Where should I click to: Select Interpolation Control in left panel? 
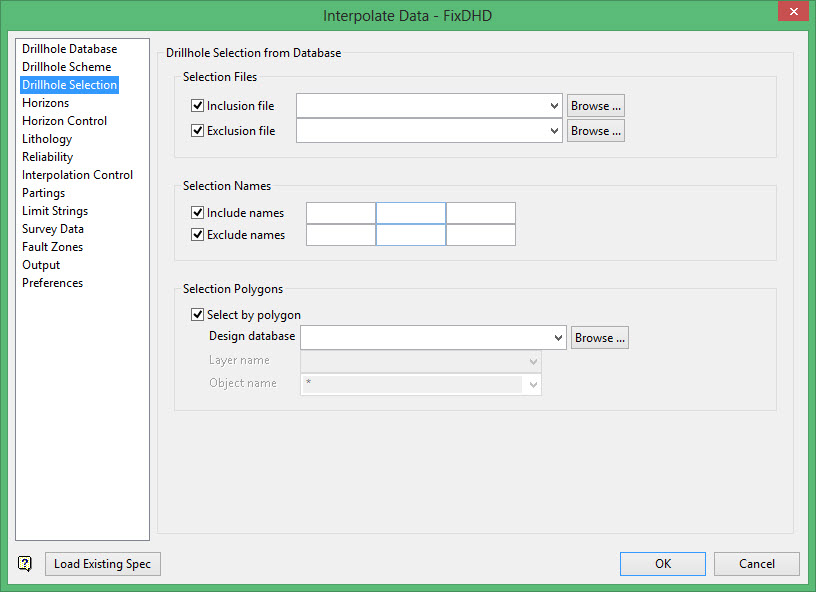click(x=77, y=175)
